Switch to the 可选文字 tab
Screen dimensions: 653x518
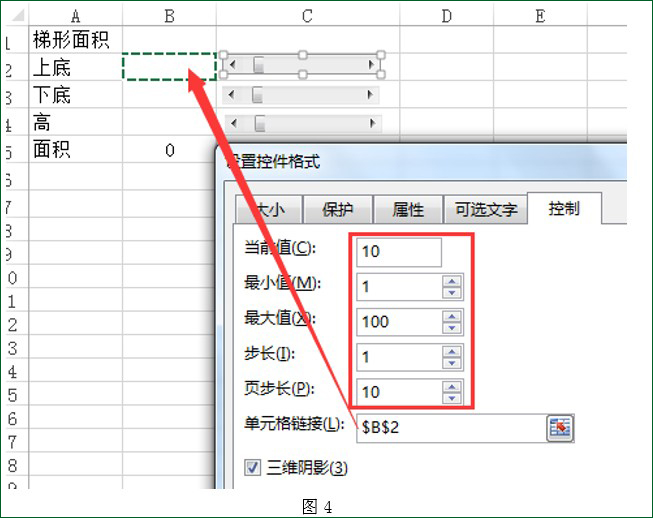tap(486, 209)
